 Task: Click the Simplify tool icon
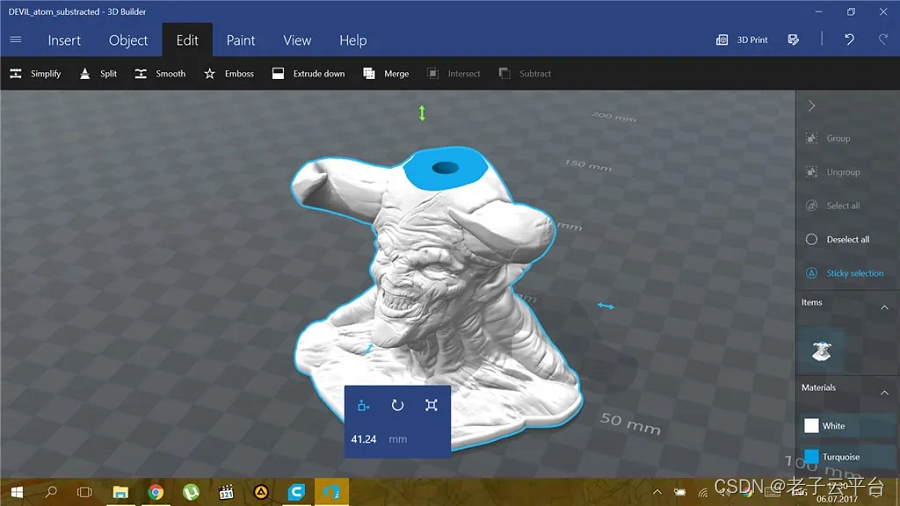15,73
